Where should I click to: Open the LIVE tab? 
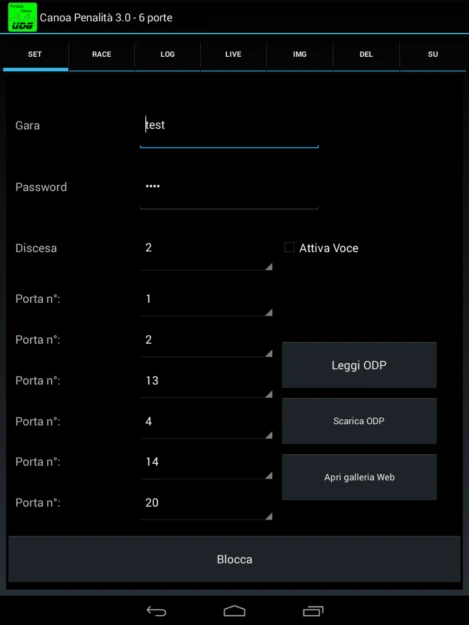pyautogui.click(x=234, y=55)
